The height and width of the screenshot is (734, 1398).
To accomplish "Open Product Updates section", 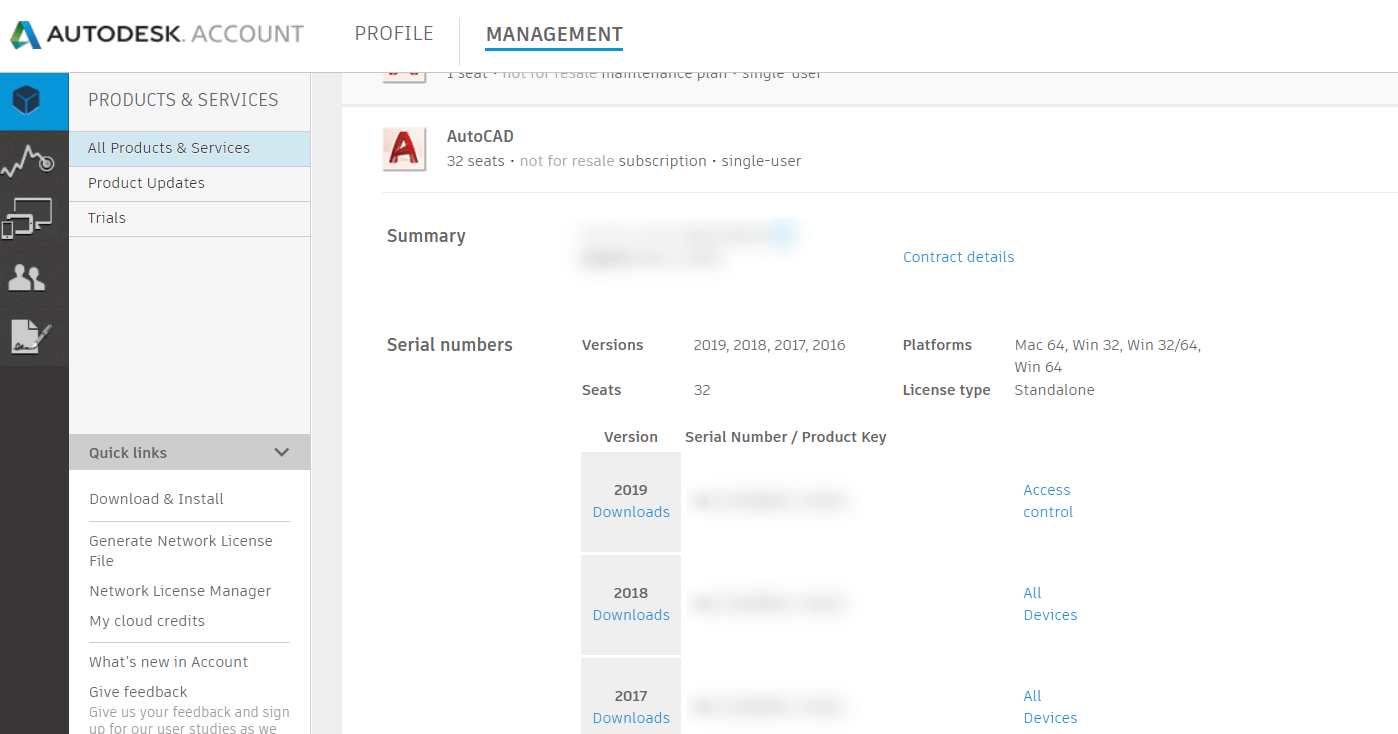I will [189, 183].
